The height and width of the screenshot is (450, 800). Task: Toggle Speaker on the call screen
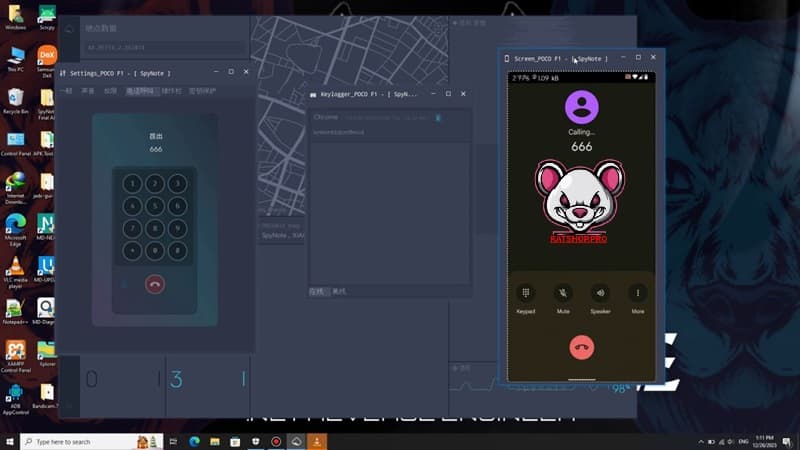pos(600,294)
